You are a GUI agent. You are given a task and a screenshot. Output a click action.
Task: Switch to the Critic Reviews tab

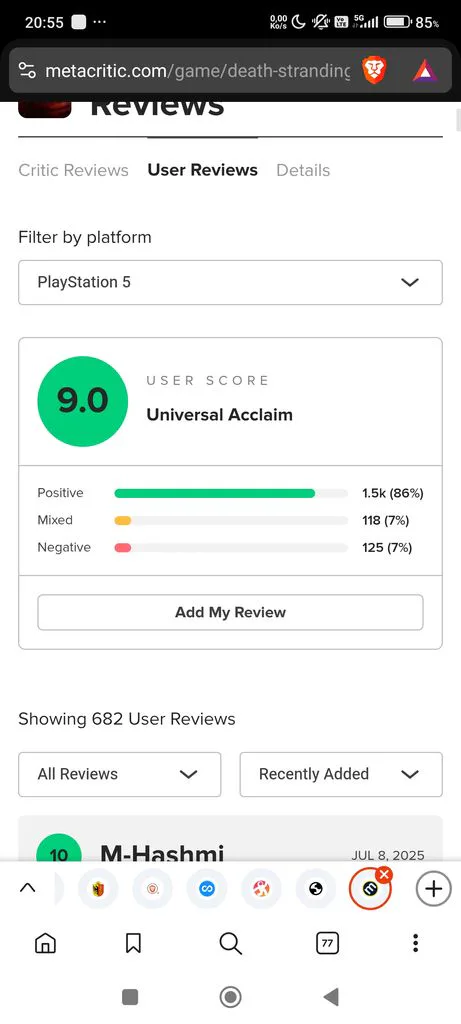coord(73,170)
